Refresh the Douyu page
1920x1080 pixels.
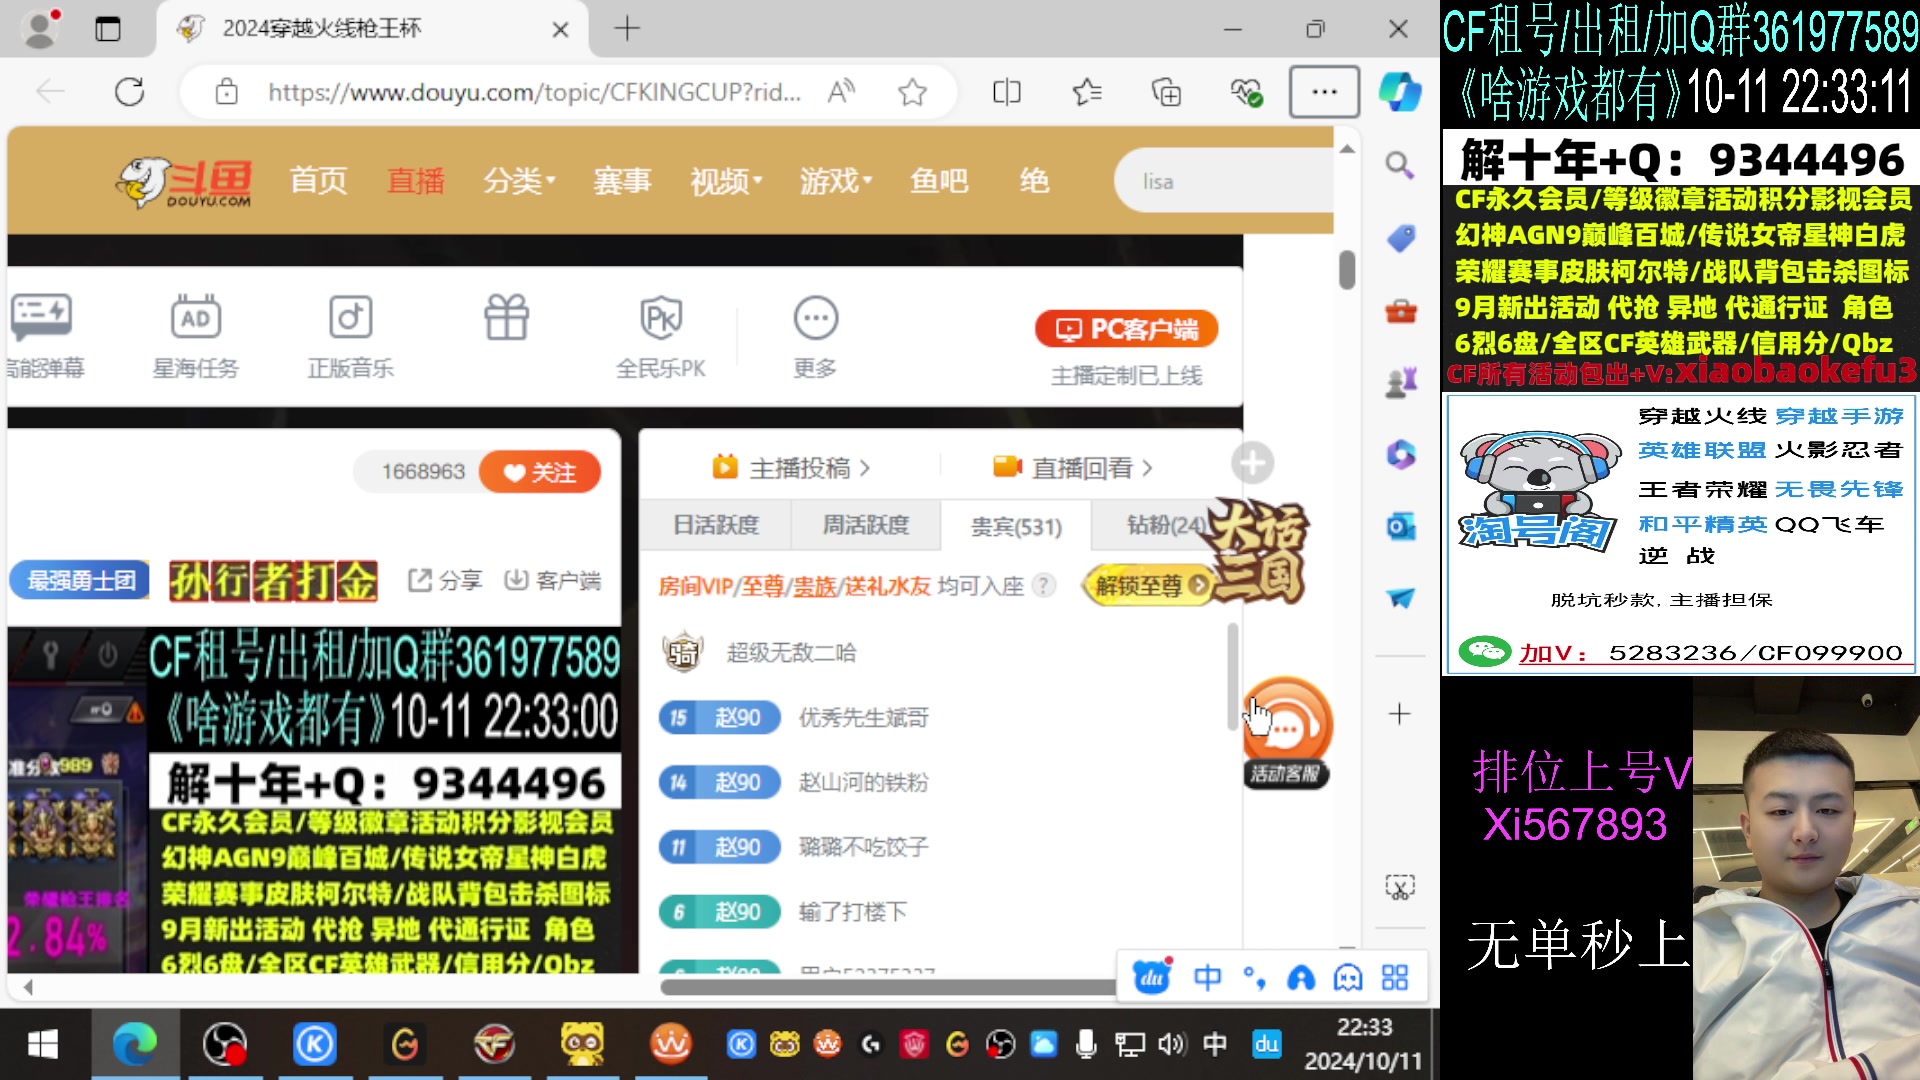[130, 92]
